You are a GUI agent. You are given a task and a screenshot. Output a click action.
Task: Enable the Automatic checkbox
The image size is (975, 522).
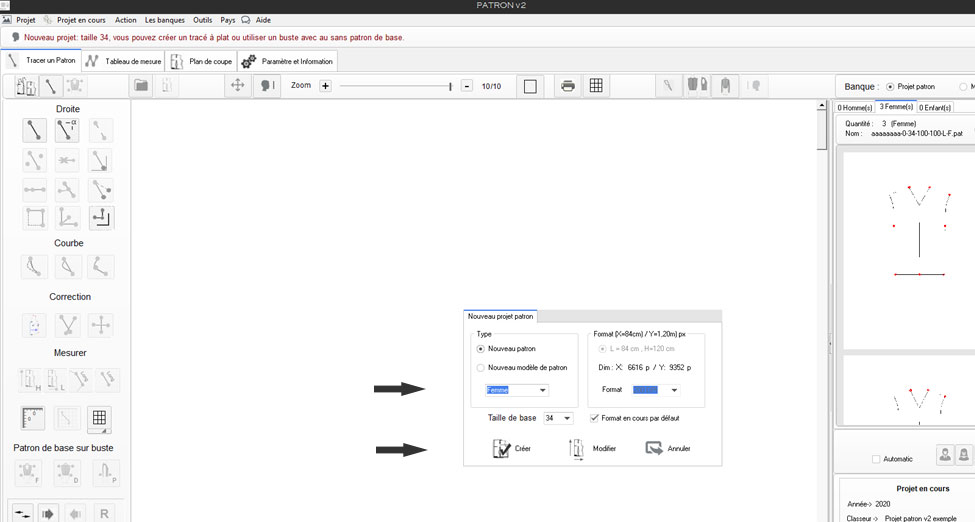tap(876, 459)
